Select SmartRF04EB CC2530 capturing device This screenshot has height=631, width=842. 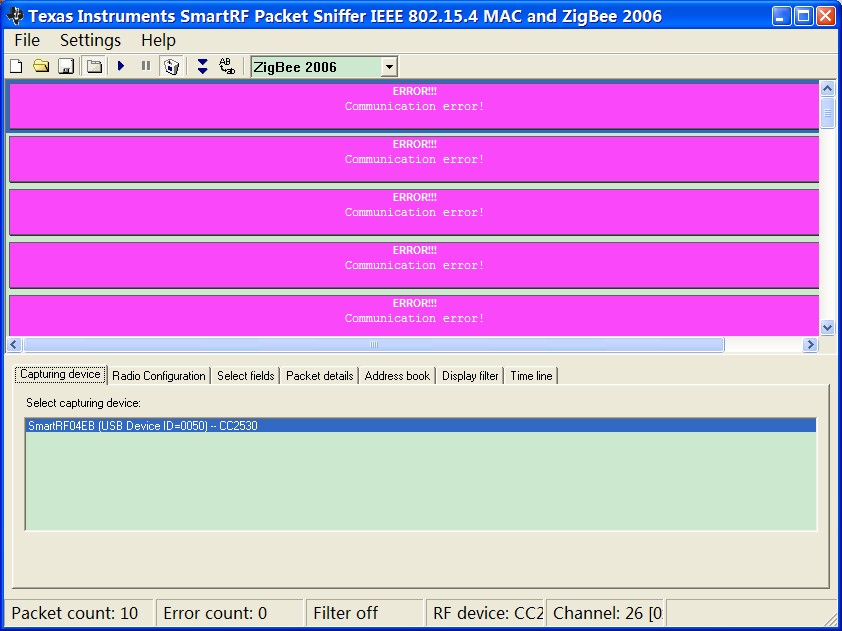[420, 426]
